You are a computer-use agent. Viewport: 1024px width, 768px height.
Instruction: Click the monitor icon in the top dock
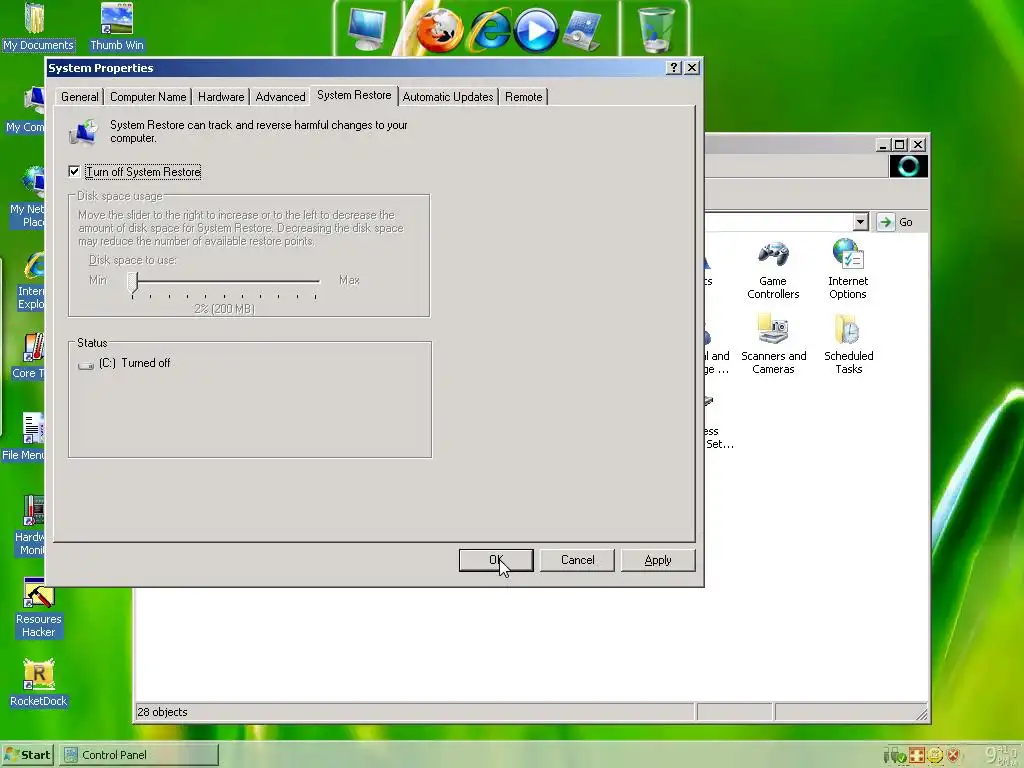(366, 29)
